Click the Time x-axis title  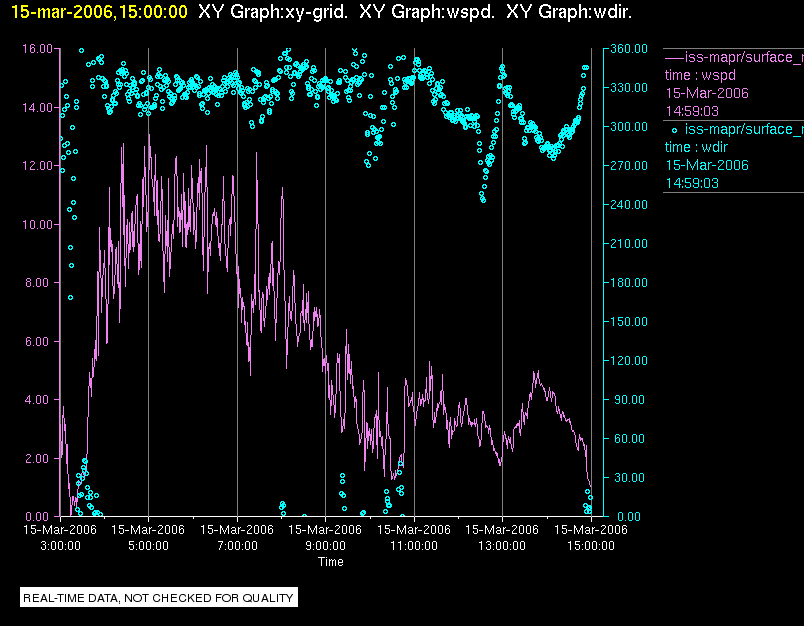coord(331,562)
